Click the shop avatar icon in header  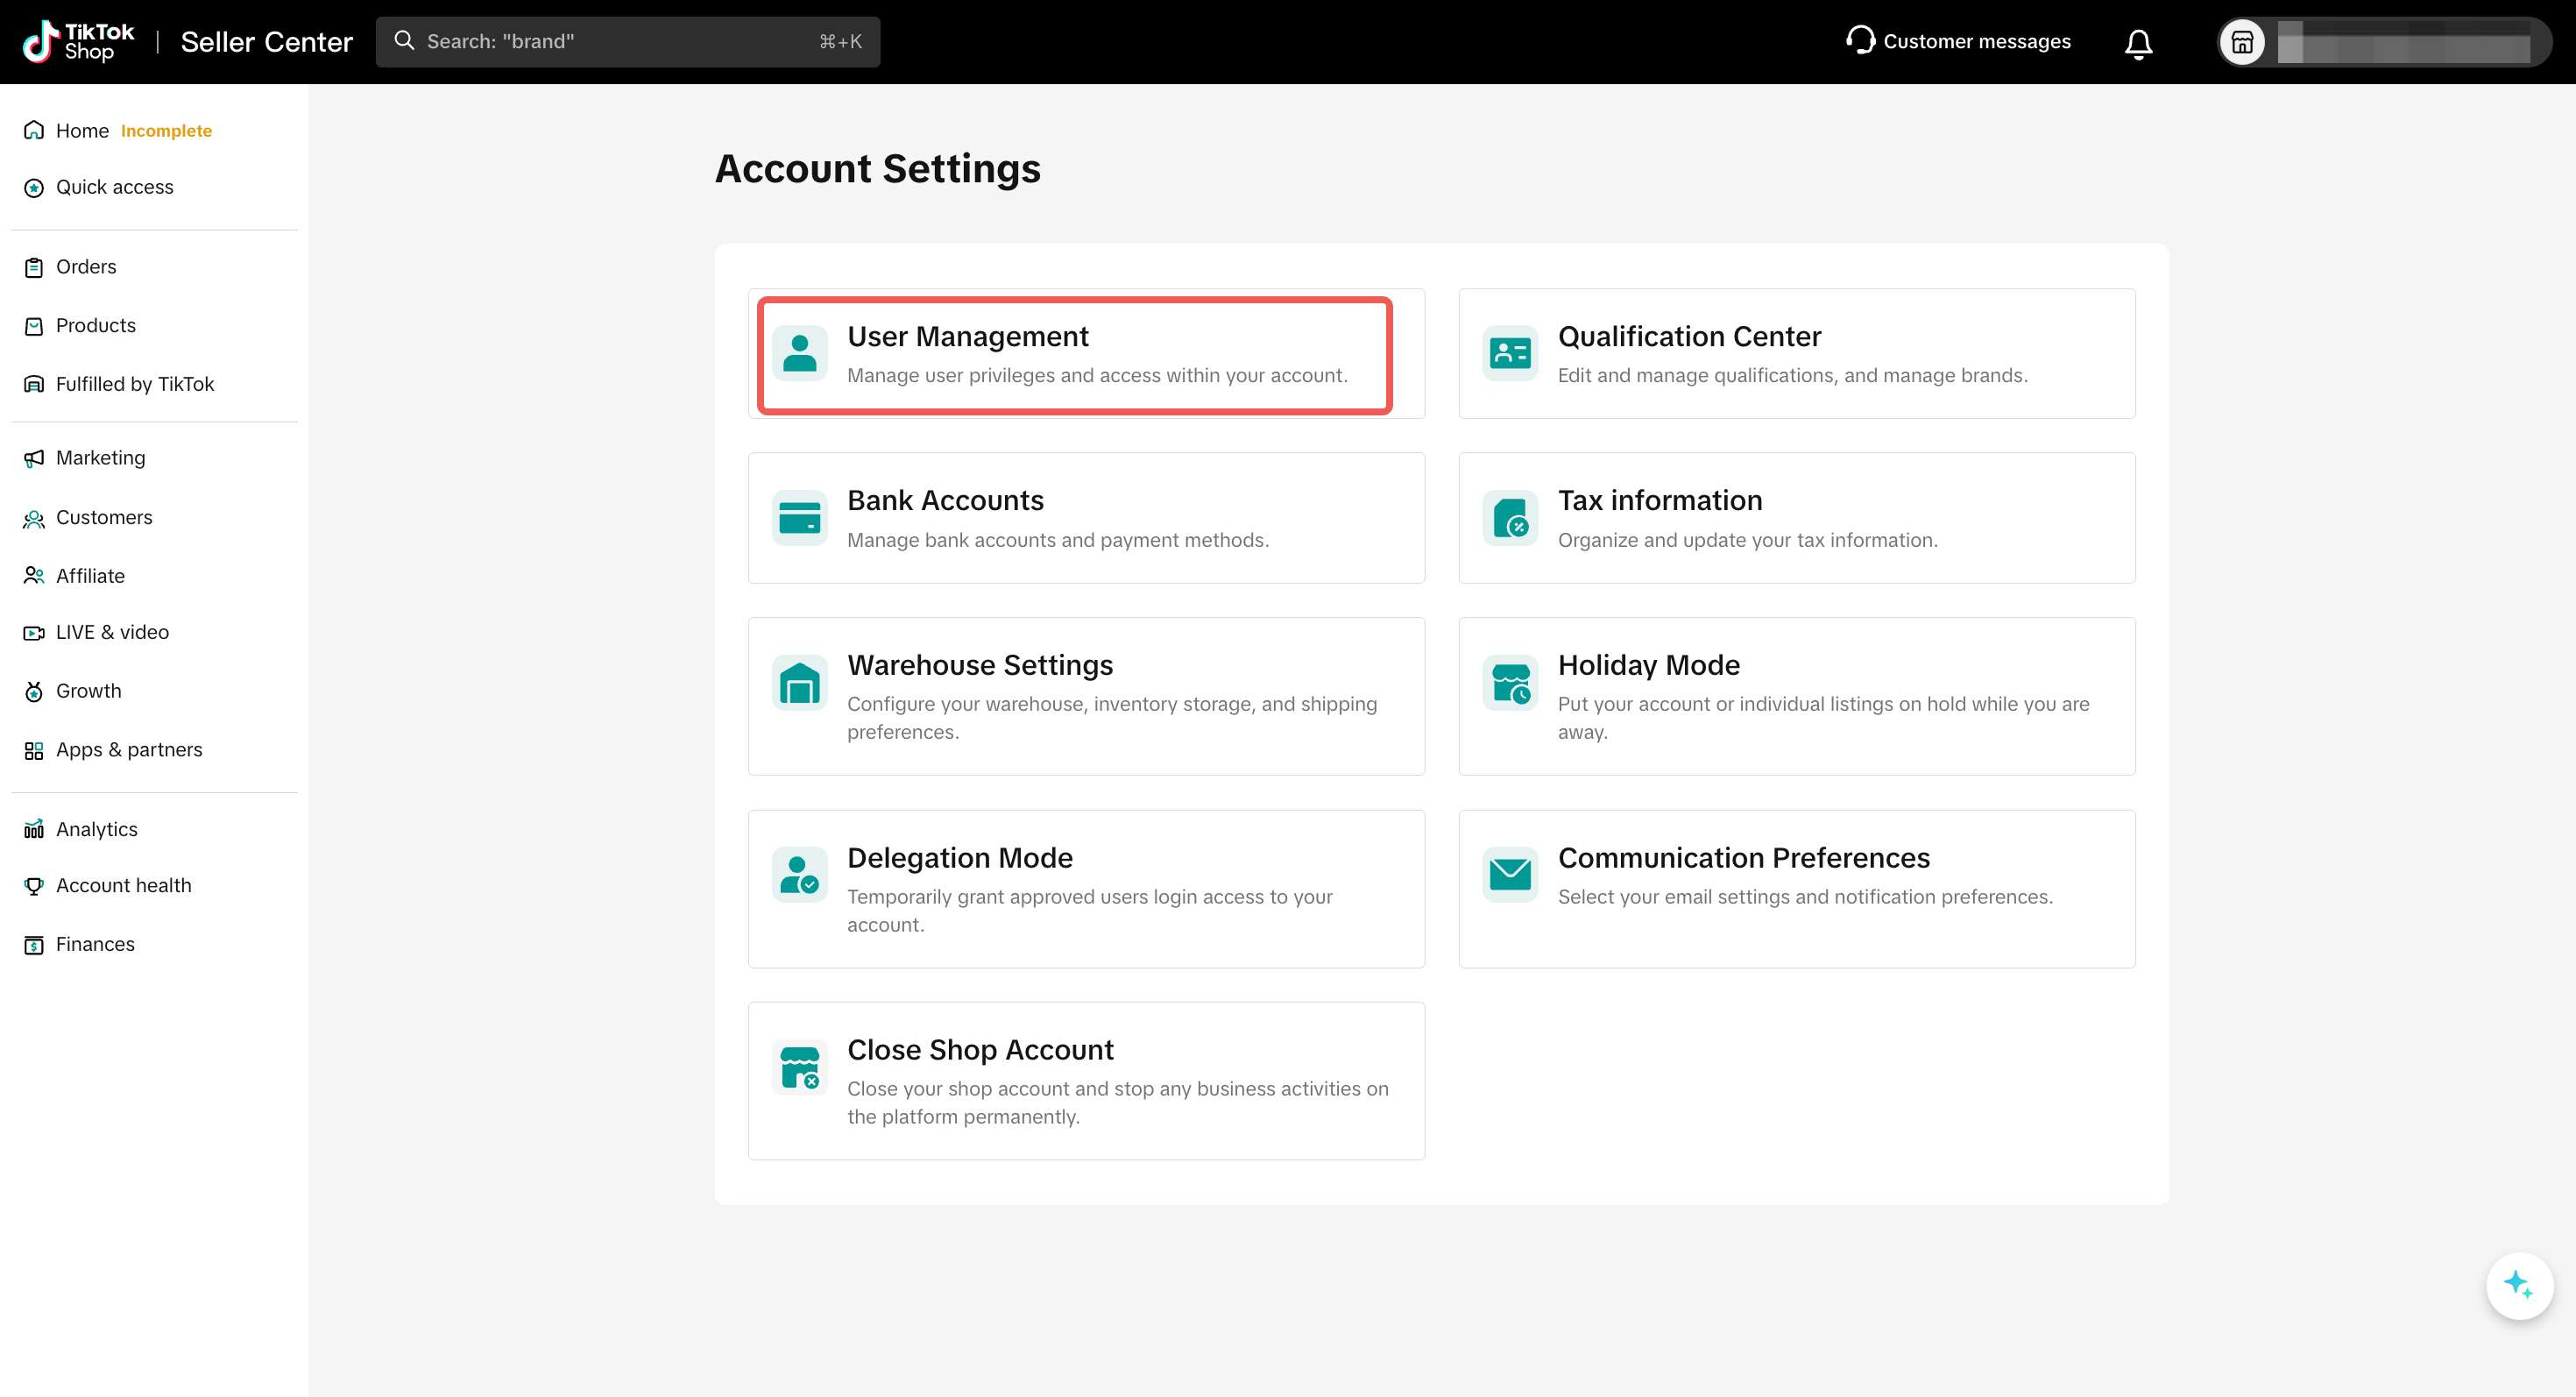(2242, 43)
